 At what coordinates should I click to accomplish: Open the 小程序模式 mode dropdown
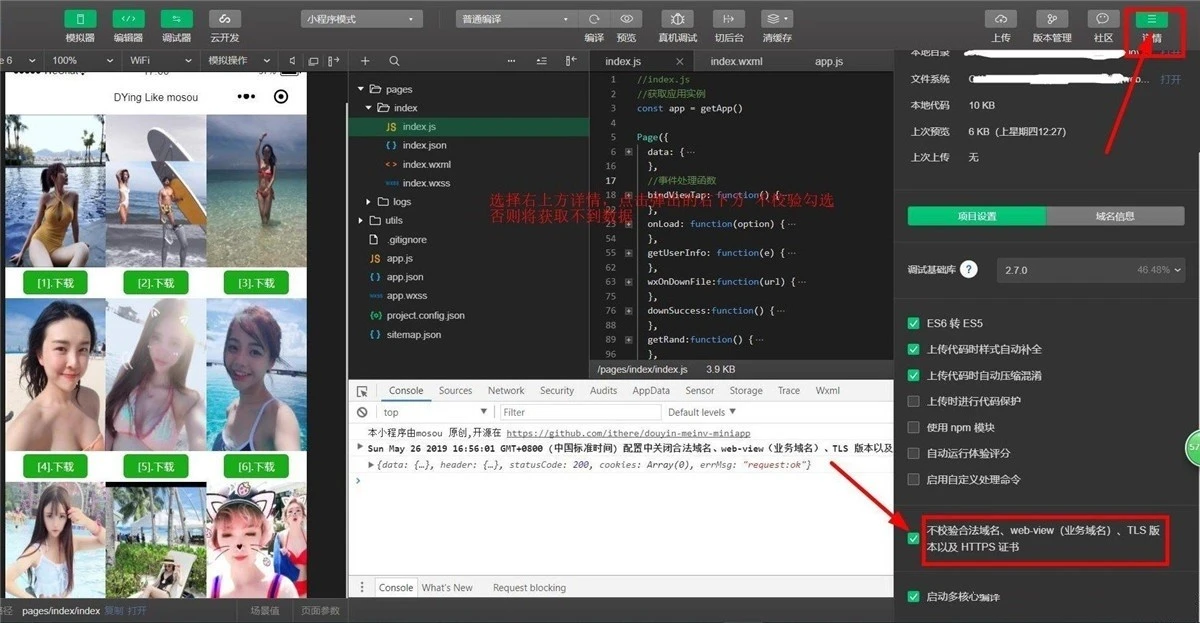(x=360, y=19)
